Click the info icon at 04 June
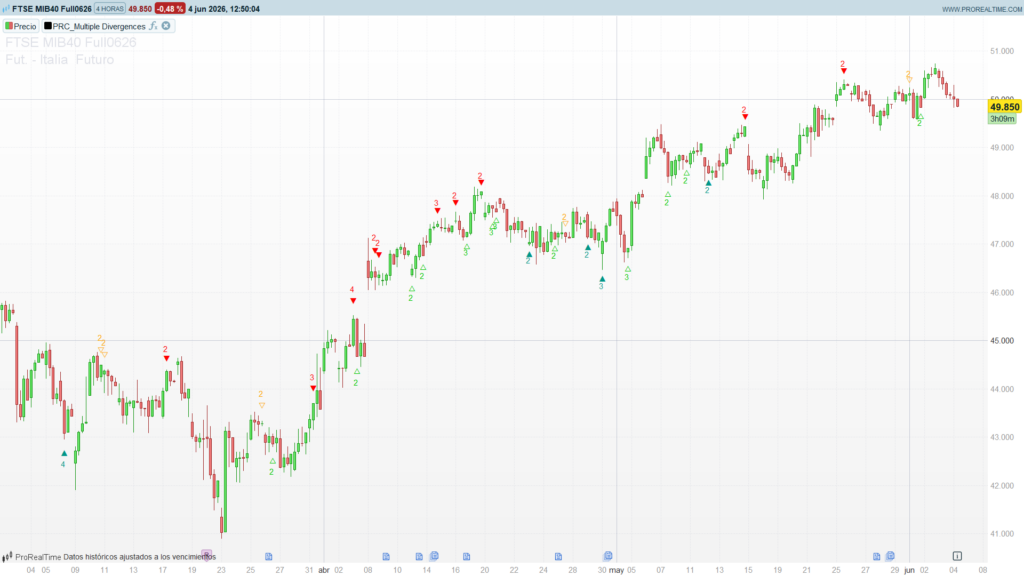This screenshot has width=1024, height=576. point(957,556)
